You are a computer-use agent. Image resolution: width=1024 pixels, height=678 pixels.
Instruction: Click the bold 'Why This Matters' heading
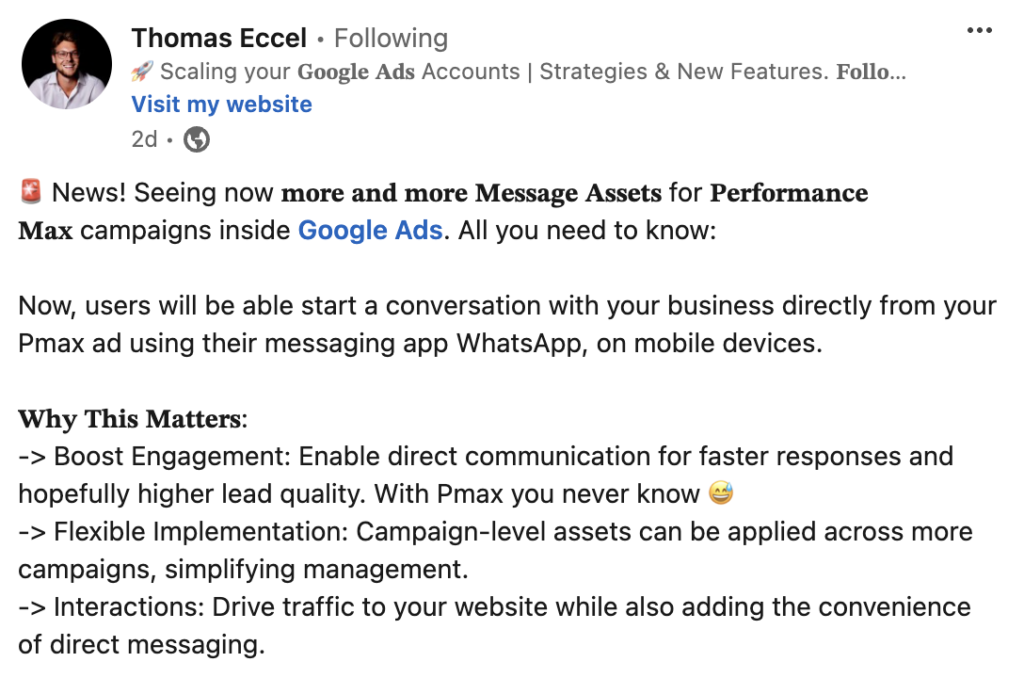pos(130,418)
